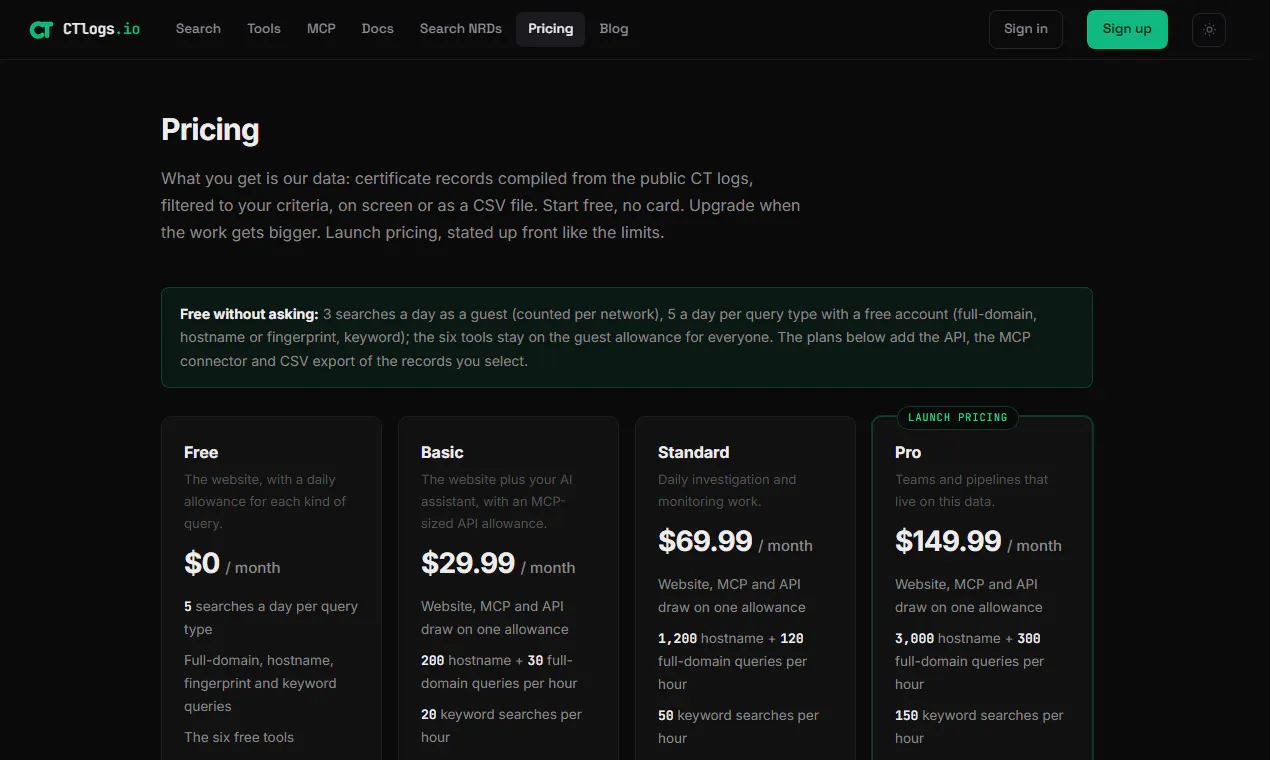Click the Basic plan title
The image size is (1270, 760).
442,452
